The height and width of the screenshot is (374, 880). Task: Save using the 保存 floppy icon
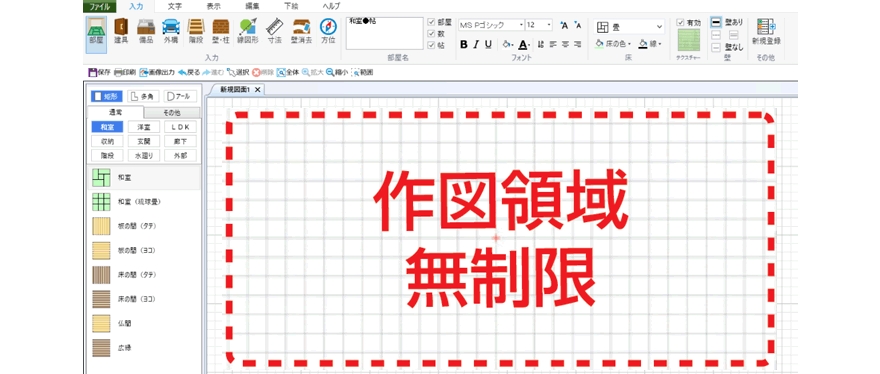[x=100, y=72]
